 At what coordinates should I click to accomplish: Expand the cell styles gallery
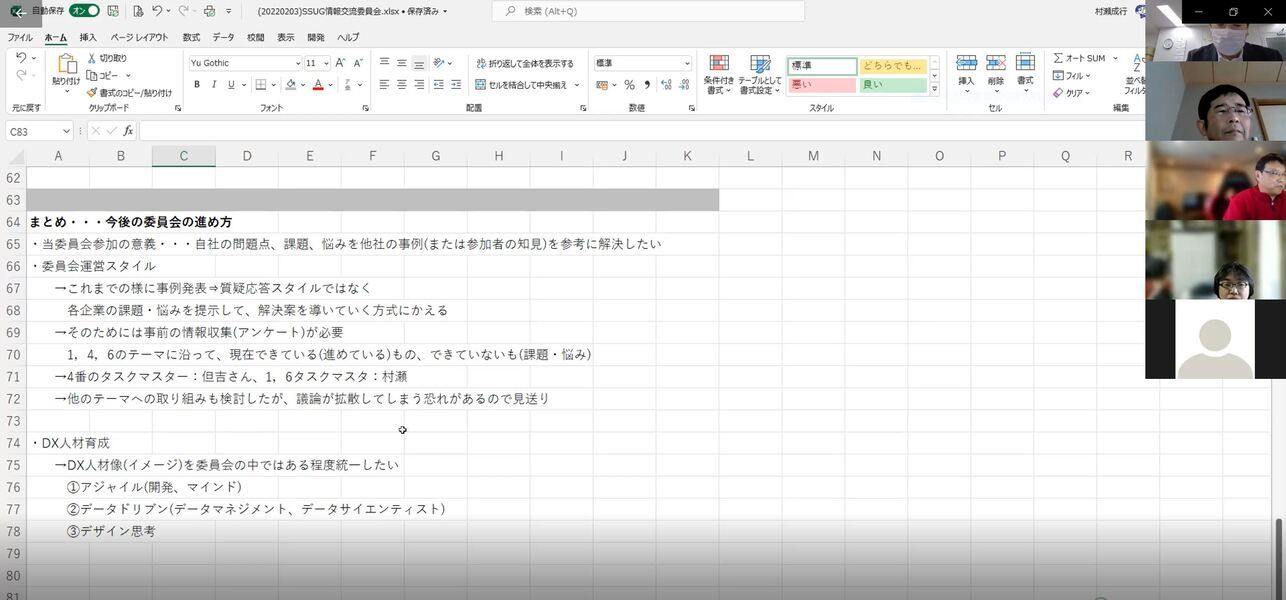[935, 89]
